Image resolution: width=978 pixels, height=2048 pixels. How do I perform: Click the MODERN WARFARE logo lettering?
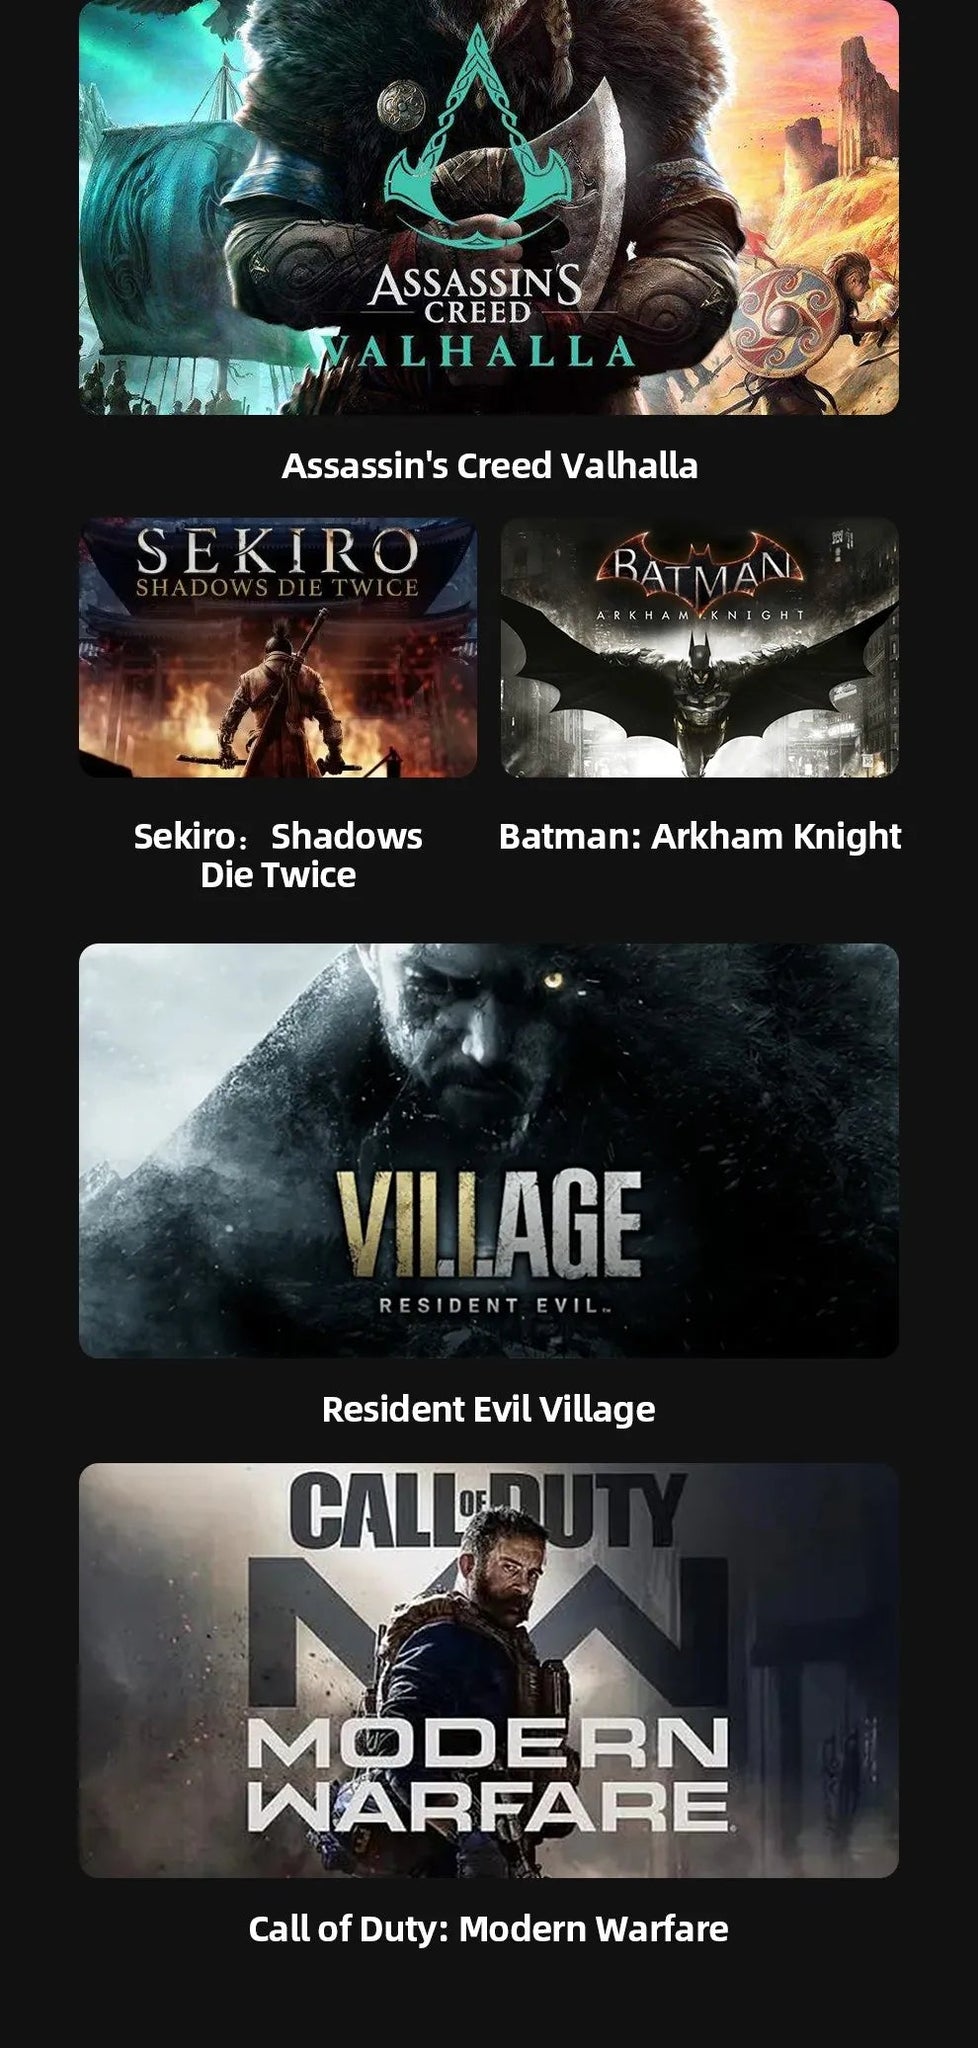point(489,1776)
